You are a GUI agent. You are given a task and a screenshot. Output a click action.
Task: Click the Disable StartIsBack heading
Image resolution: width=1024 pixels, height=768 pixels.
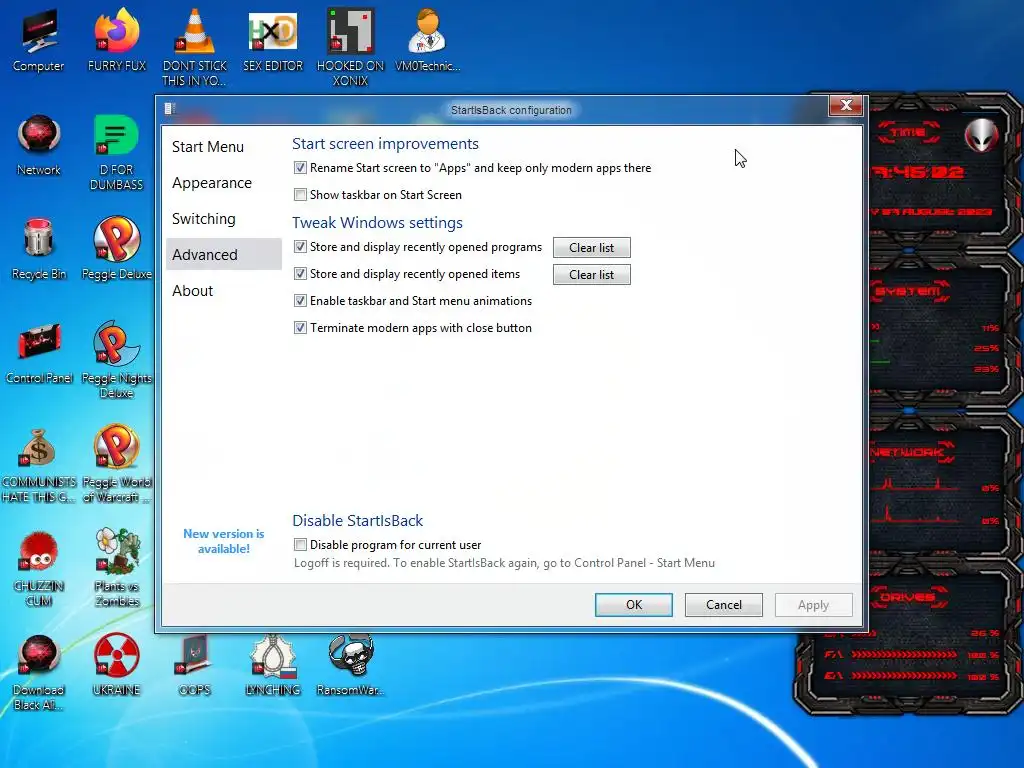pyautogui.click(x=357, y=520)
